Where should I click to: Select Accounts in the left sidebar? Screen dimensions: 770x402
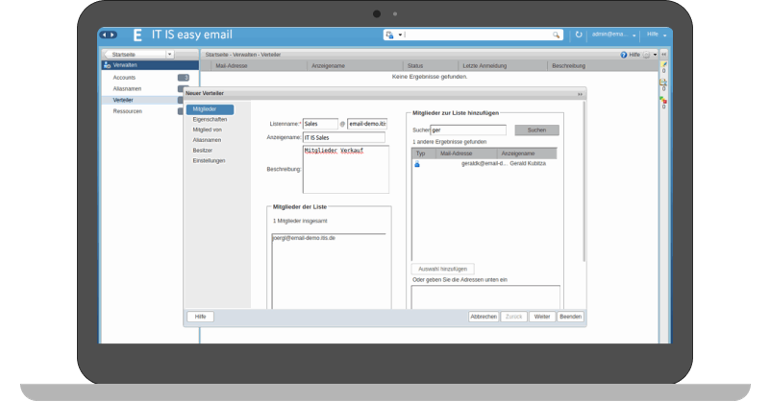124,77
